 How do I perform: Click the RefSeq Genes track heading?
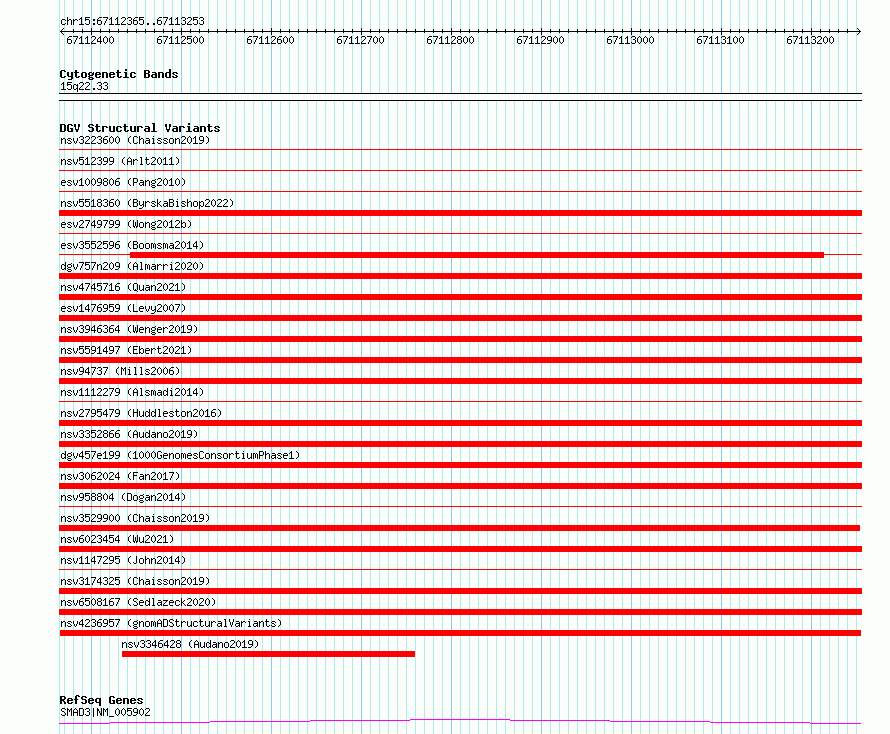click(x=101, y=701)
